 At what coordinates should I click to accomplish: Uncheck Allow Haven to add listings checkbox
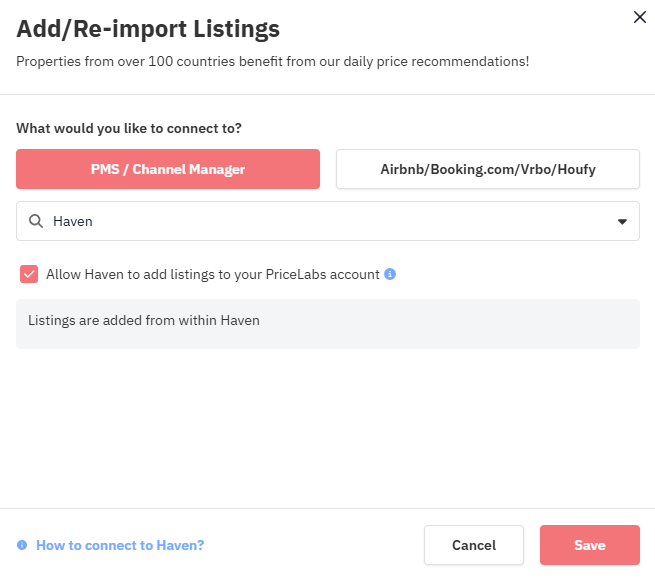tap(29, 274)
